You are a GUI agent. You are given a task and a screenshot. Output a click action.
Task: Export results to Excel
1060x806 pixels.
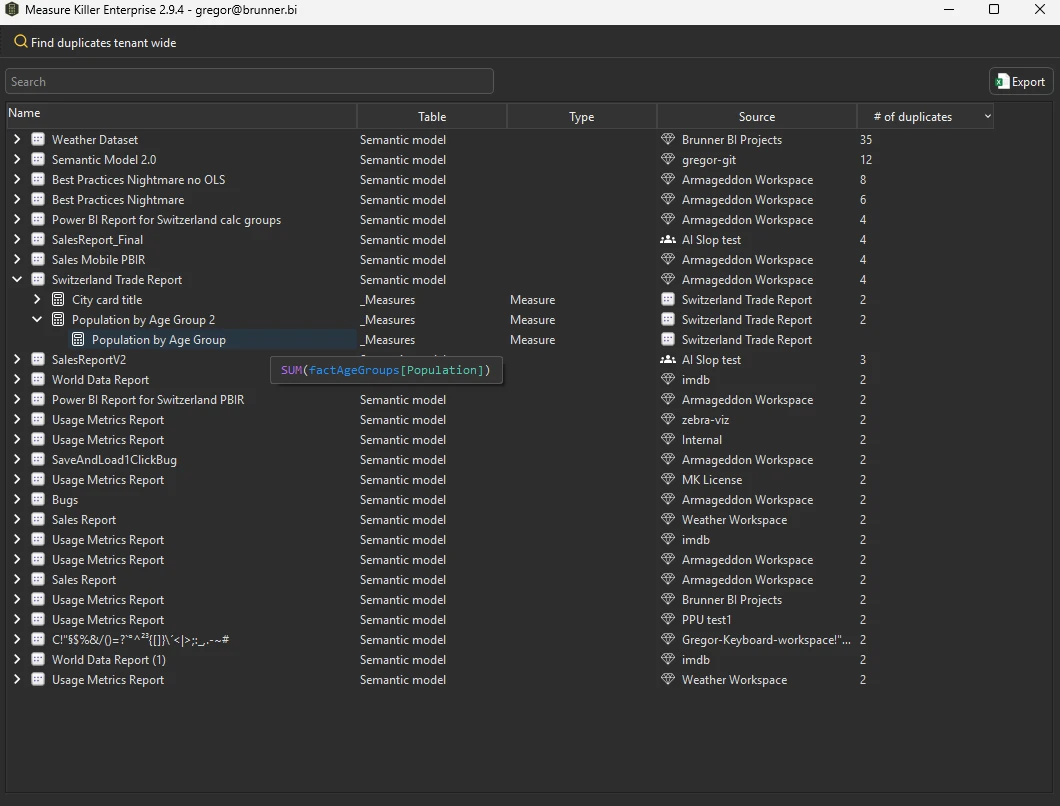(1021, 82)
